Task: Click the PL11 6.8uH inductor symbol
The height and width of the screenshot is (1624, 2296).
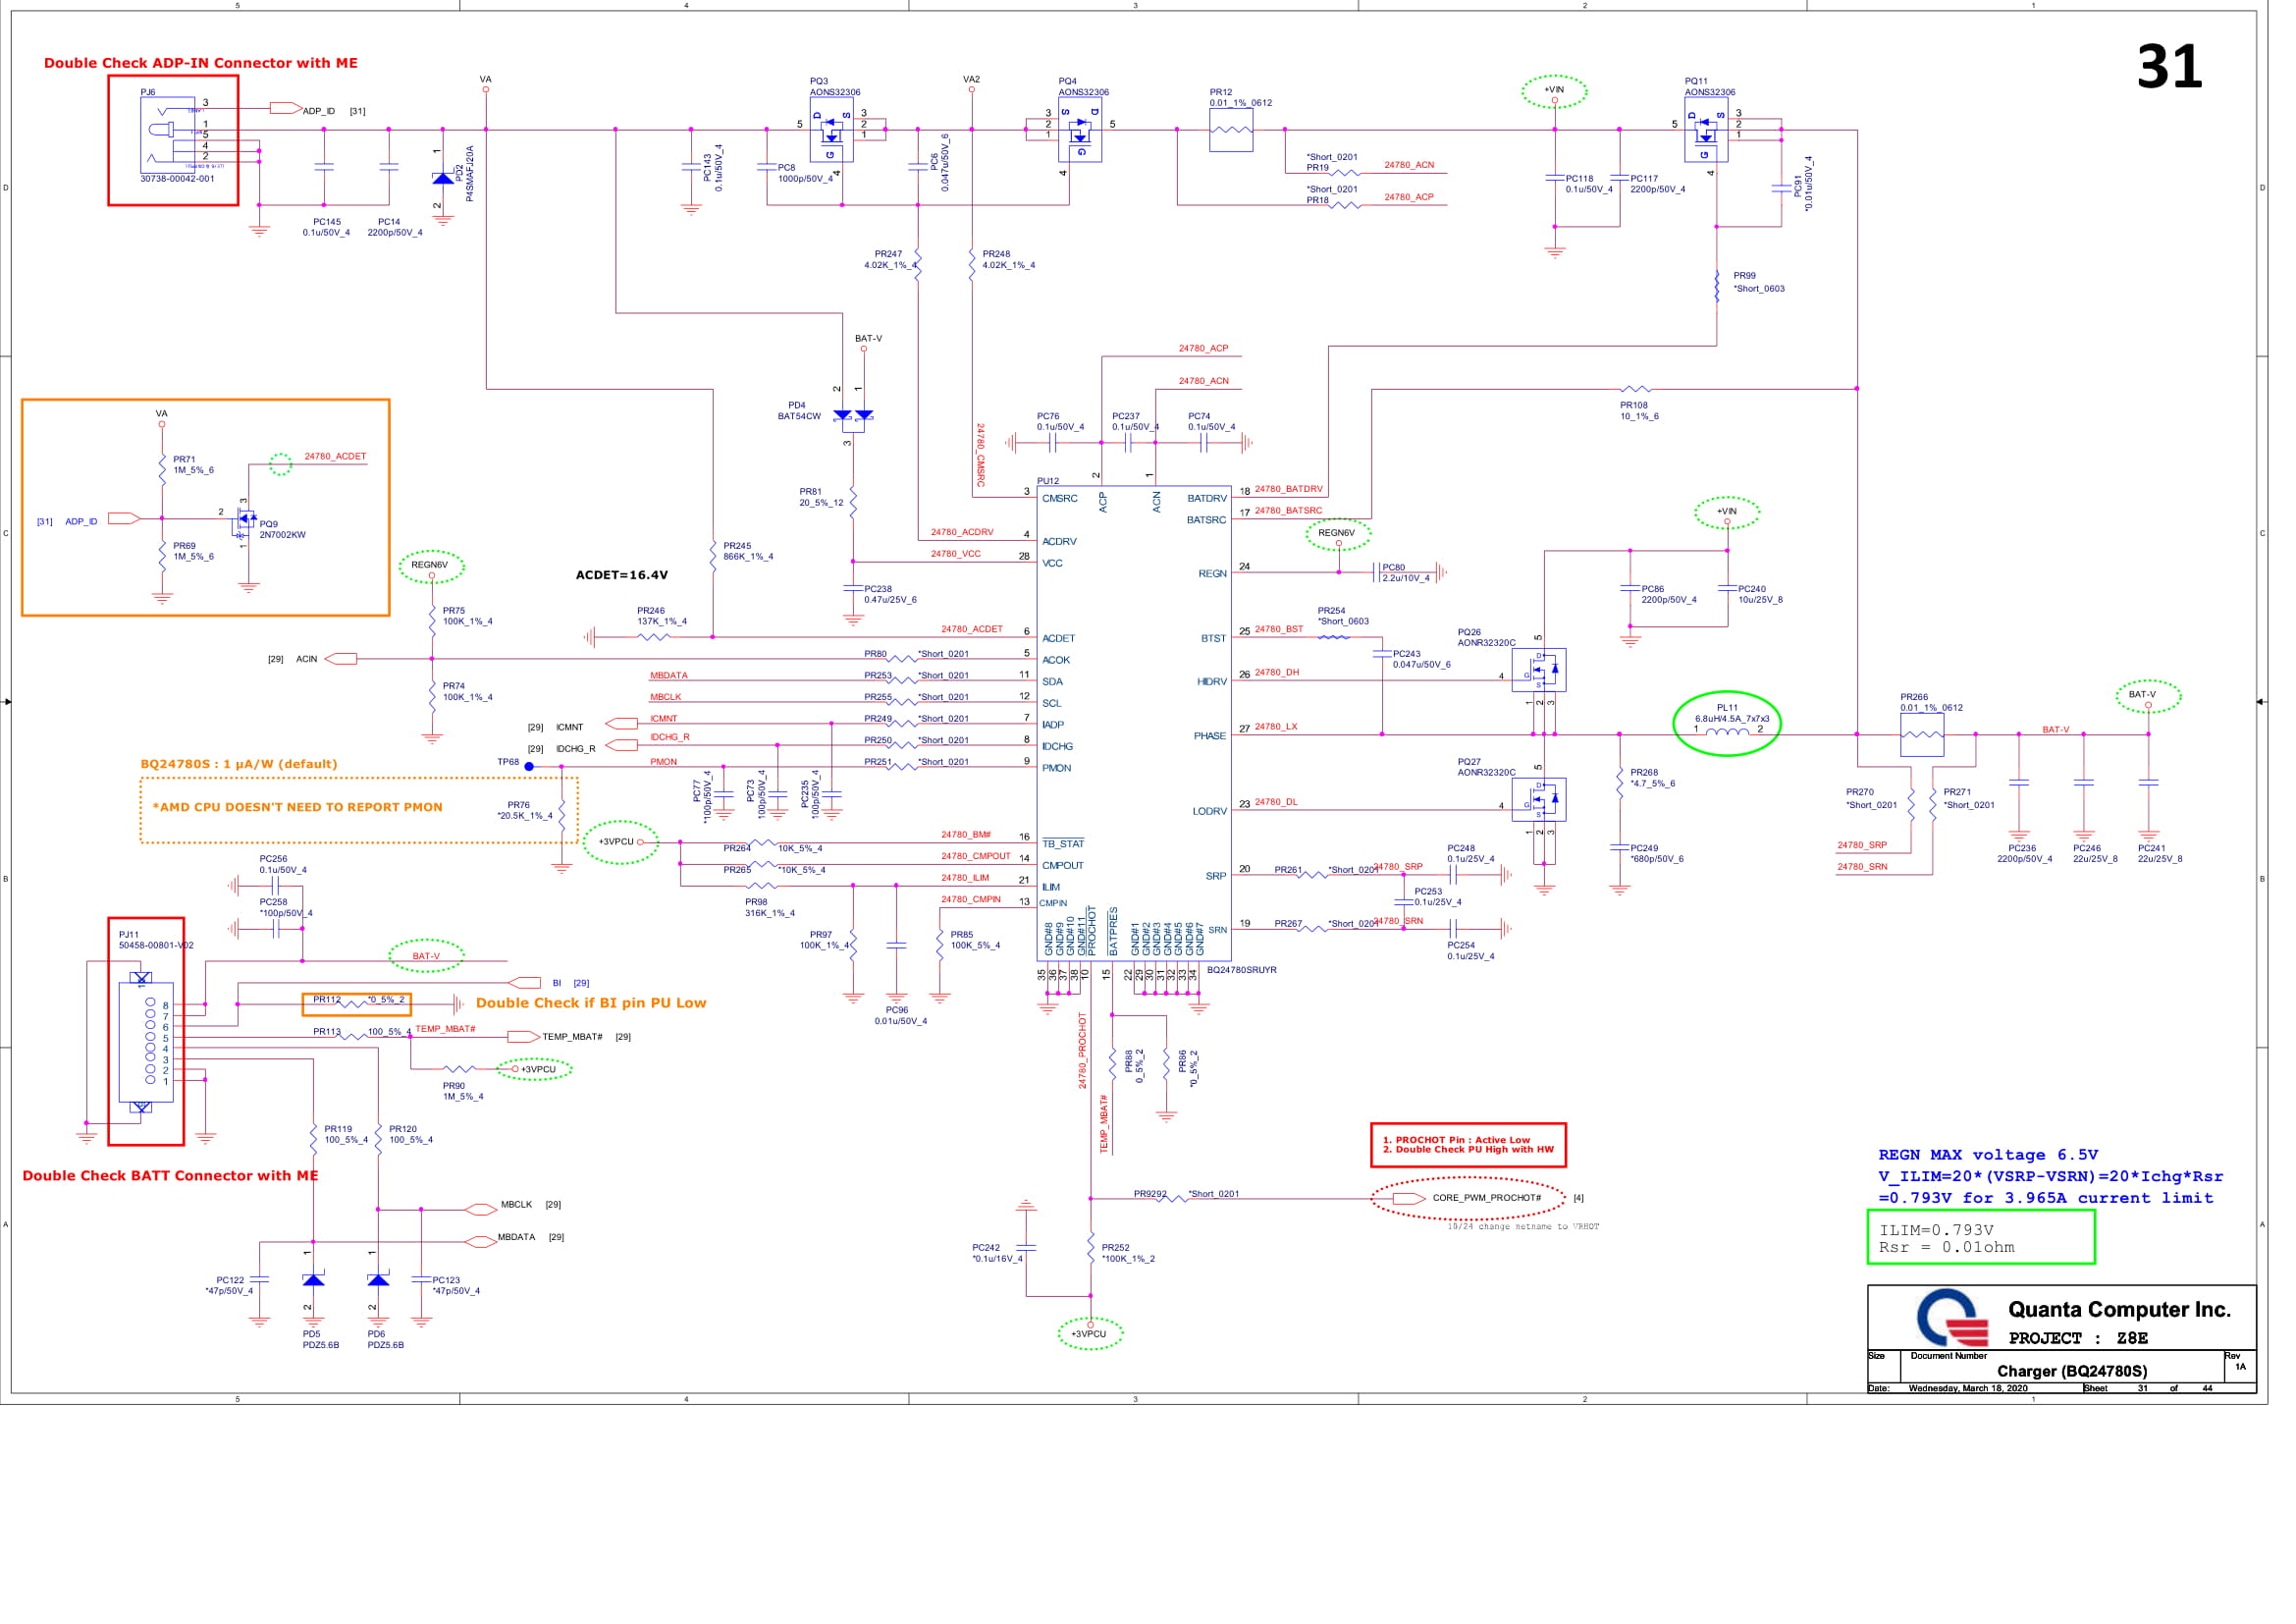Action: 1726,733
